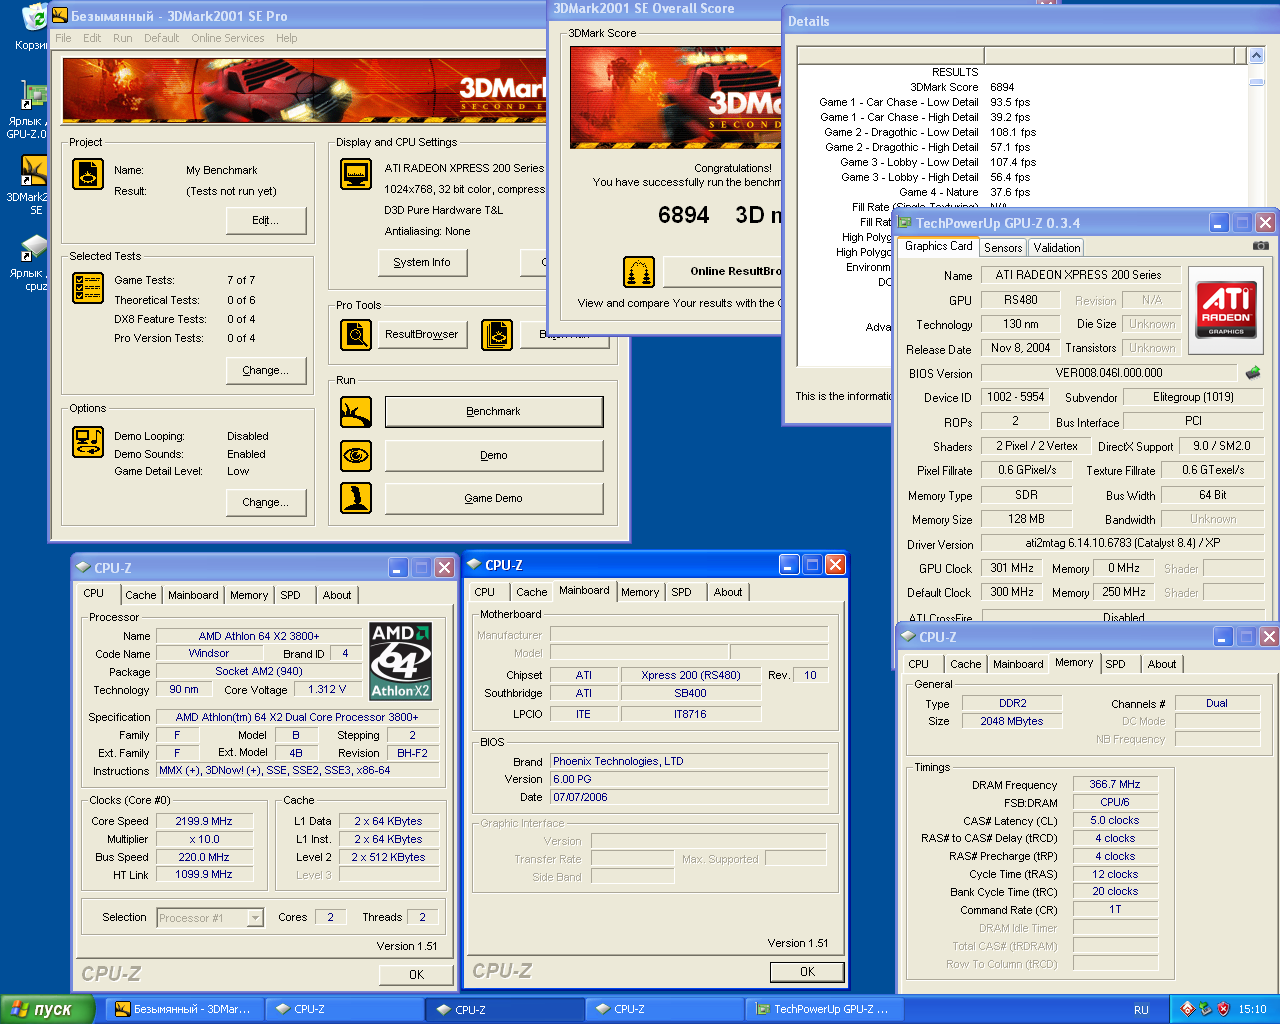Click the Project icon in the 3DMark window
Screen dimensions: 1280x1024
[88, 174]
